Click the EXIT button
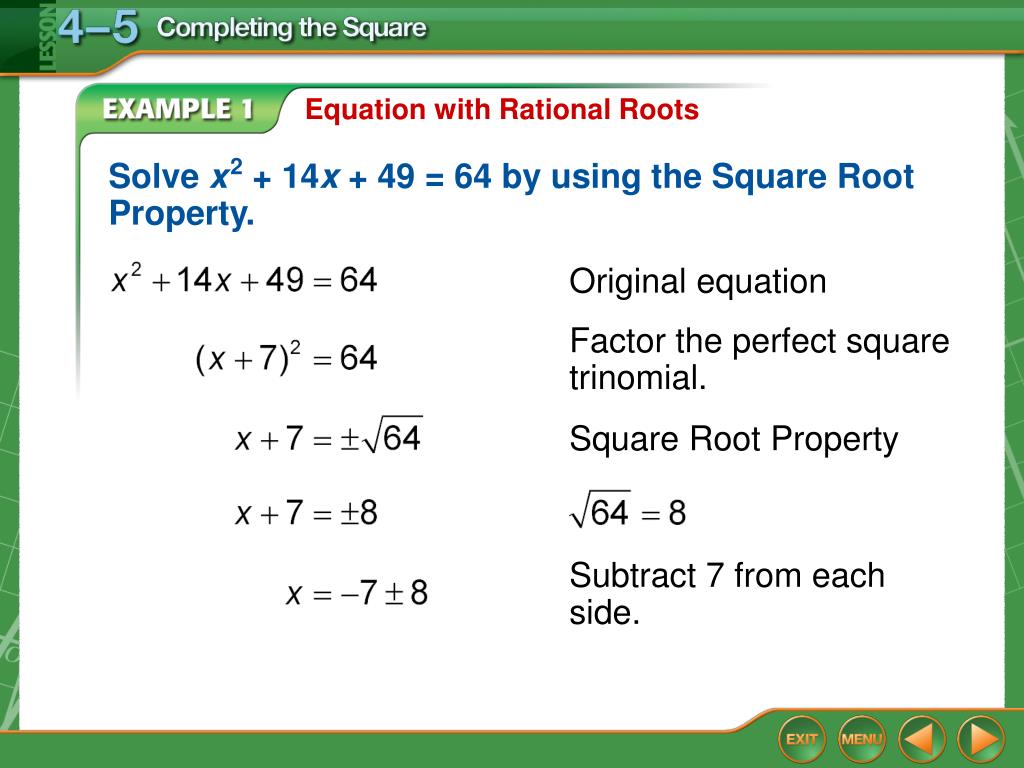 801,739
